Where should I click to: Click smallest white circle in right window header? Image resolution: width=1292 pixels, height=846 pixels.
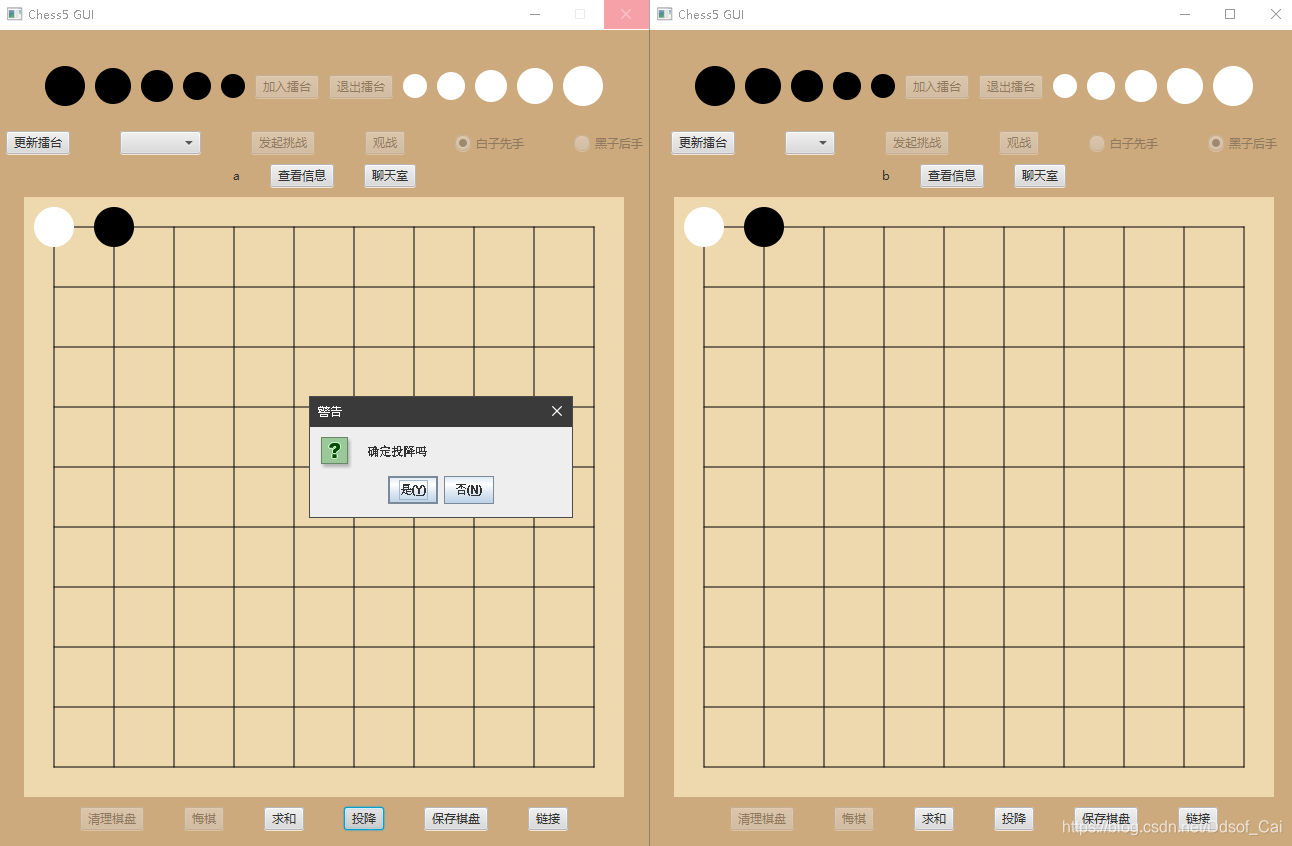click(1065, 86)
